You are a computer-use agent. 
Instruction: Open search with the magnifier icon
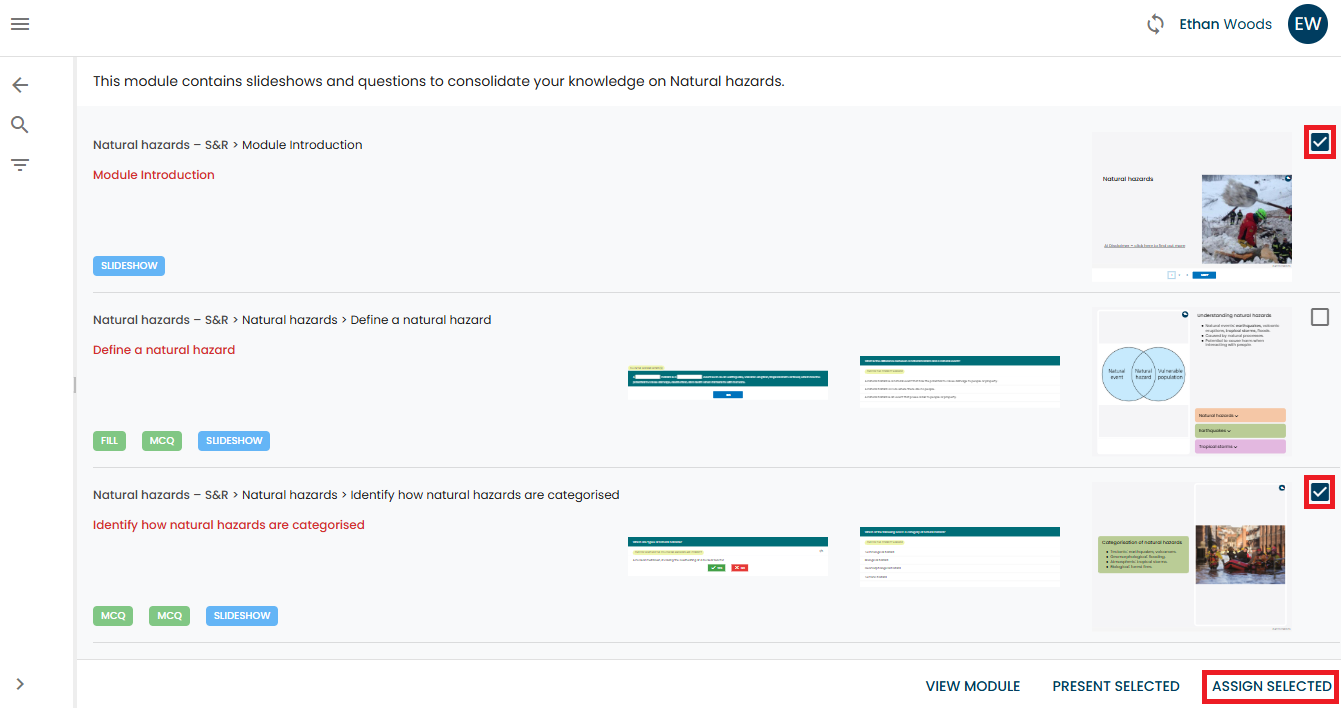pos(20,125)
